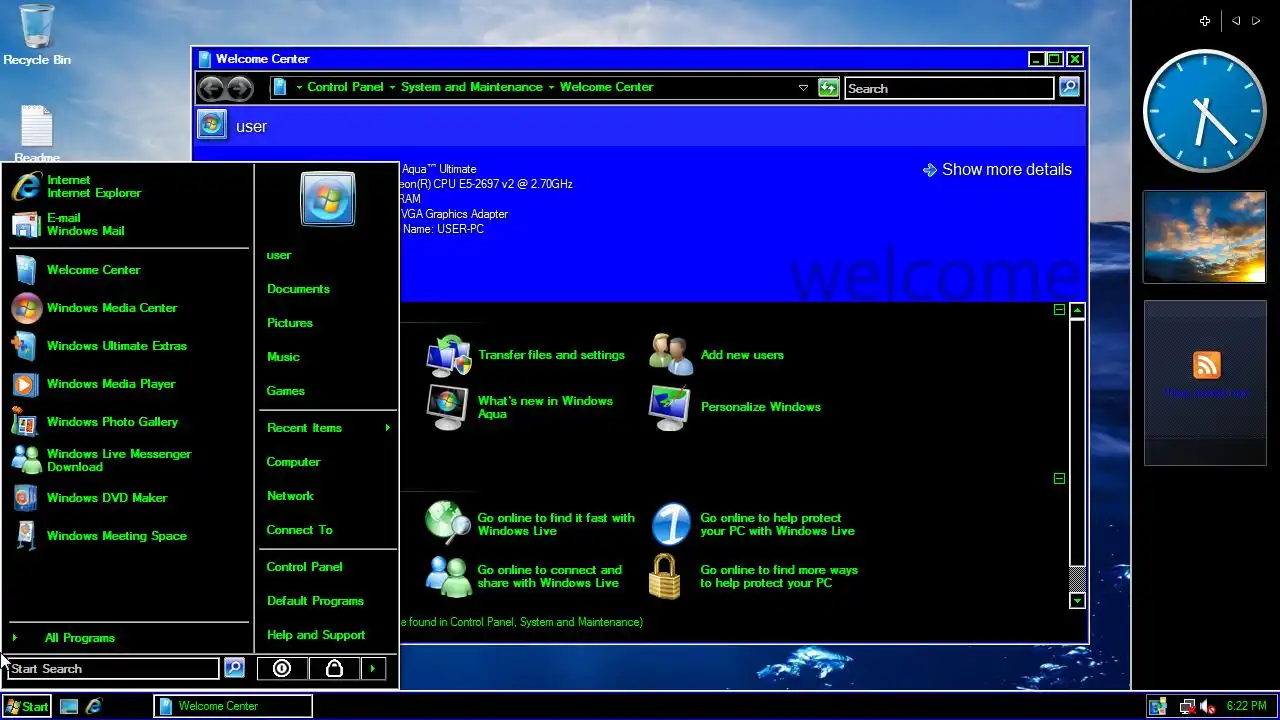The image size is (1280, 720).
Task: Open Windows Meeting Space
Action: click(126, 536)
